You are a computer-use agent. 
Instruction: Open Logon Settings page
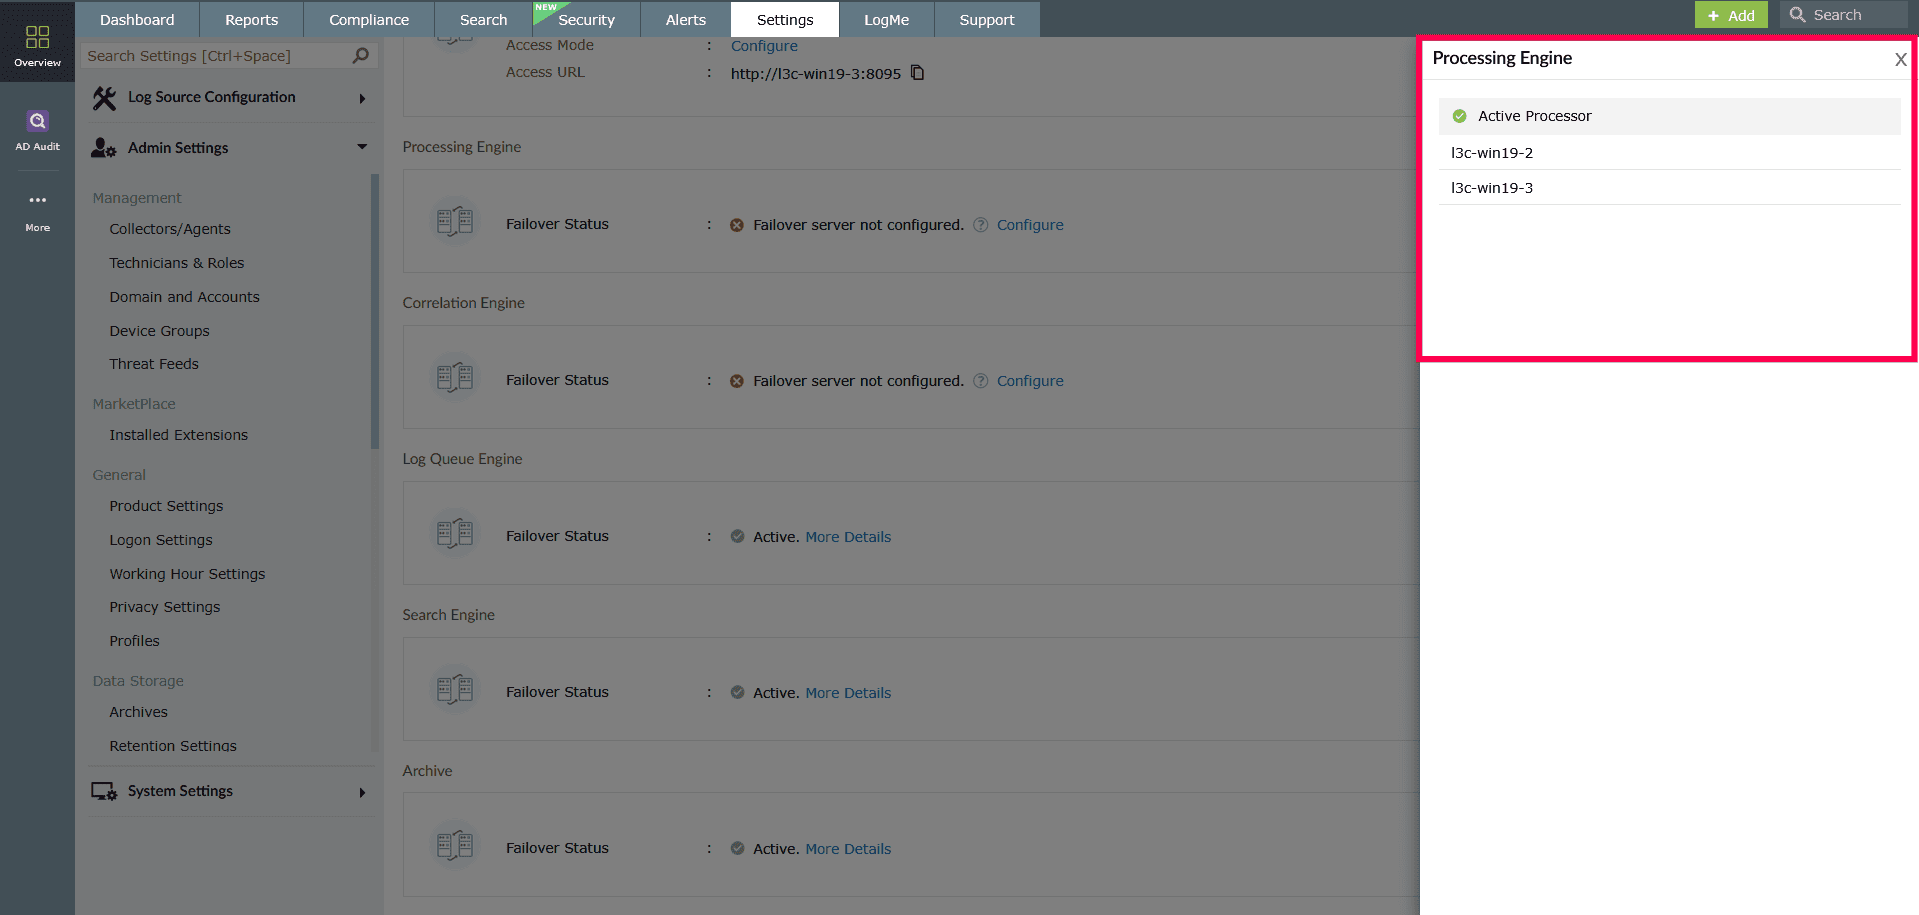pos(161,540)
